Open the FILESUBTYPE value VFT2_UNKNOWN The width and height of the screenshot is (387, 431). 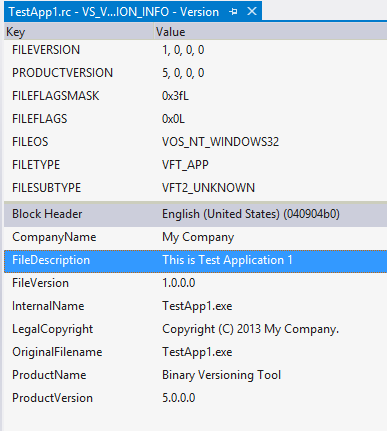[208, 188]
